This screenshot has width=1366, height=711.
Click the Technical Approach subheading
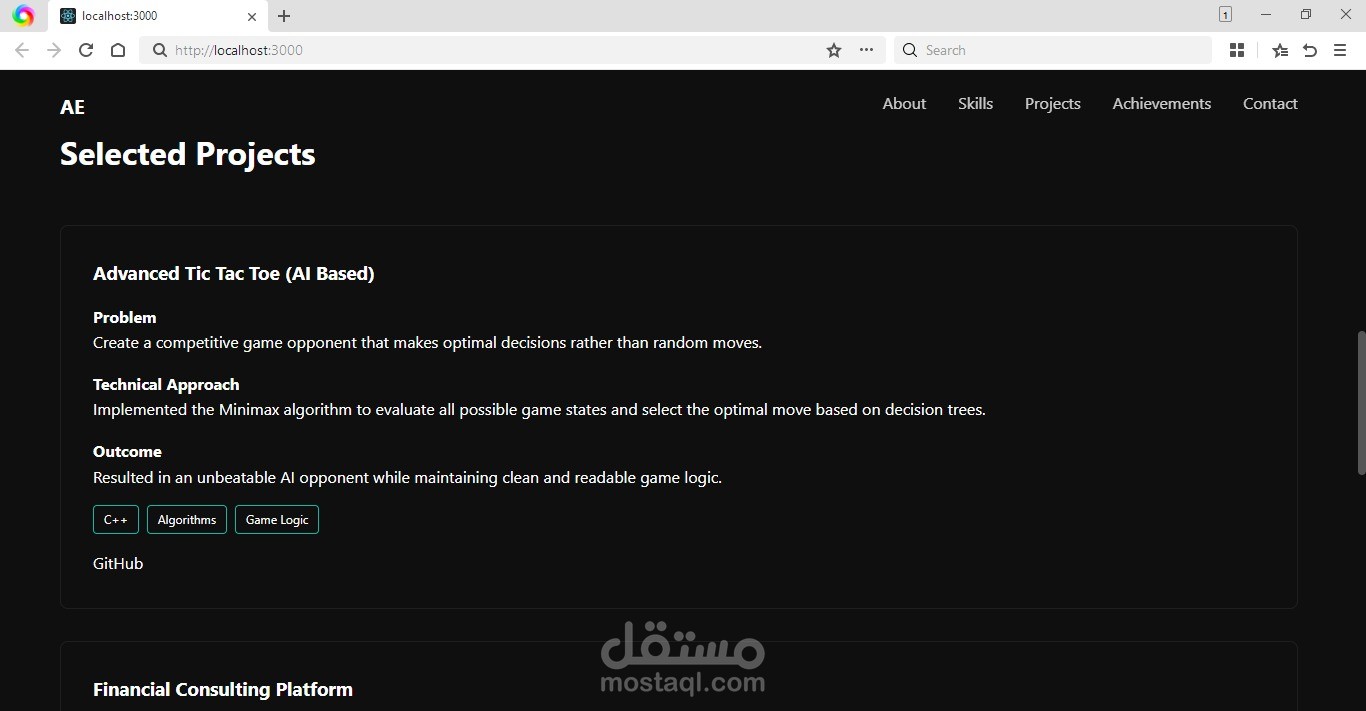point(166,385)
